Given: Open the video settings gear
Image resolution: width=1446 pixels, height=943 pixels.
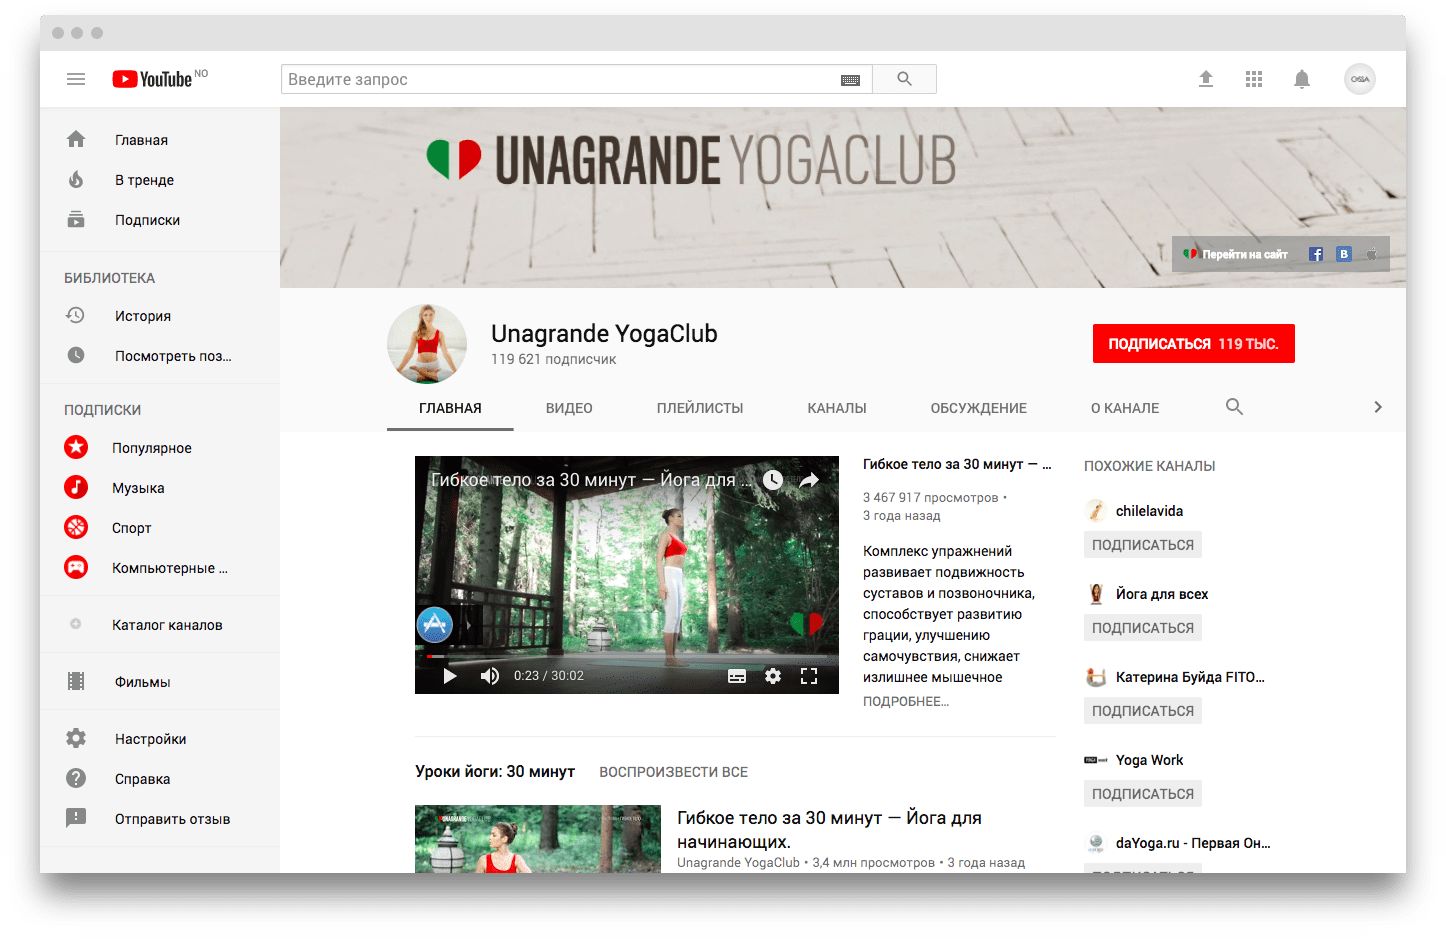Looking at the screenshot, I should pyautogui.click(x=773, y=676).
